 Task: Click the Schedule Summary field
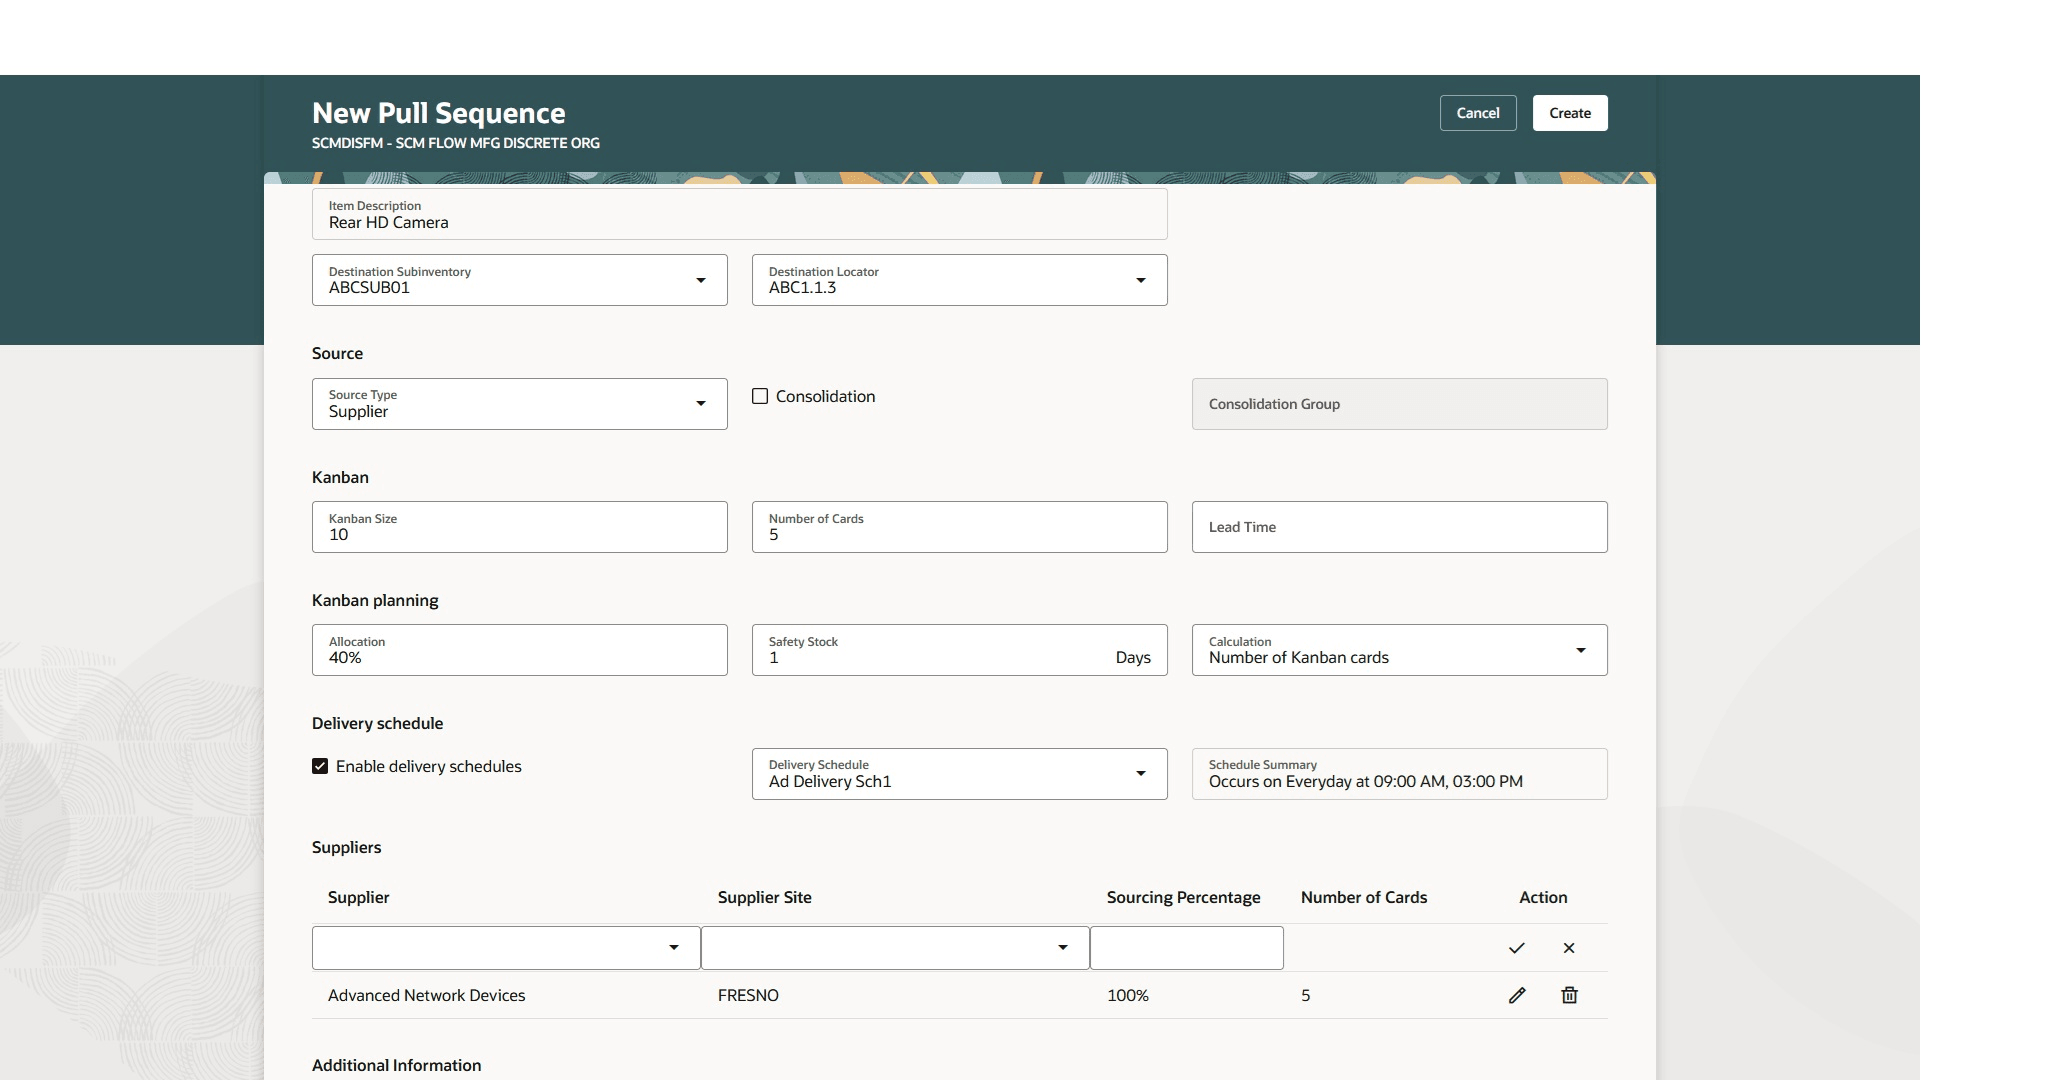point(1400,774)
